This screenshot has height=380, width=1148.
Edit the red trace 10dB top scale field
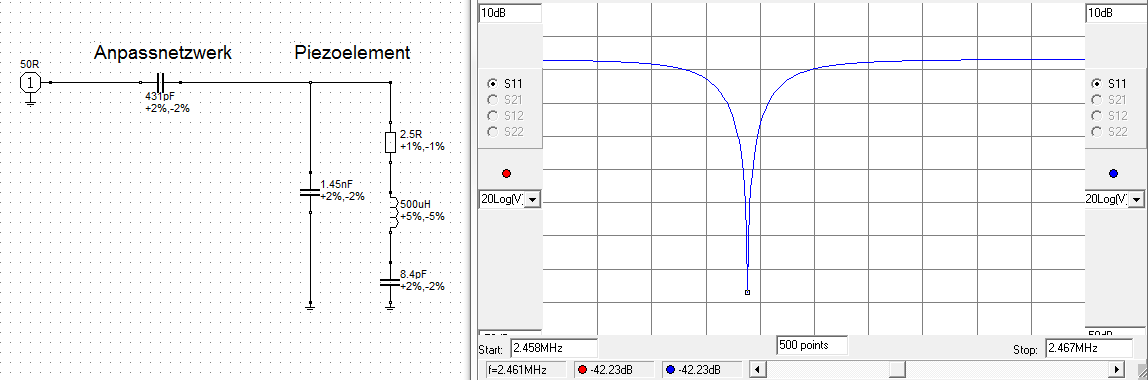coord(510,13)
